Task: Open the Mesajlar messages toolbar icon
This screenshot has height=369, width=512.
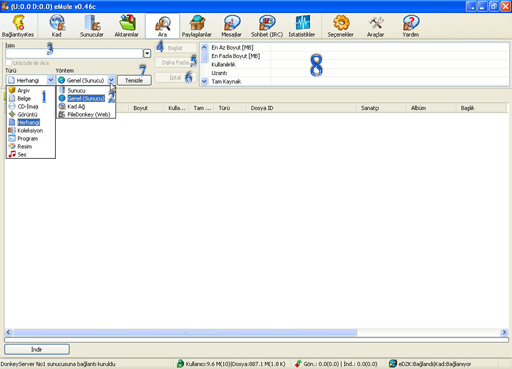Action: (x=231, y=26)
